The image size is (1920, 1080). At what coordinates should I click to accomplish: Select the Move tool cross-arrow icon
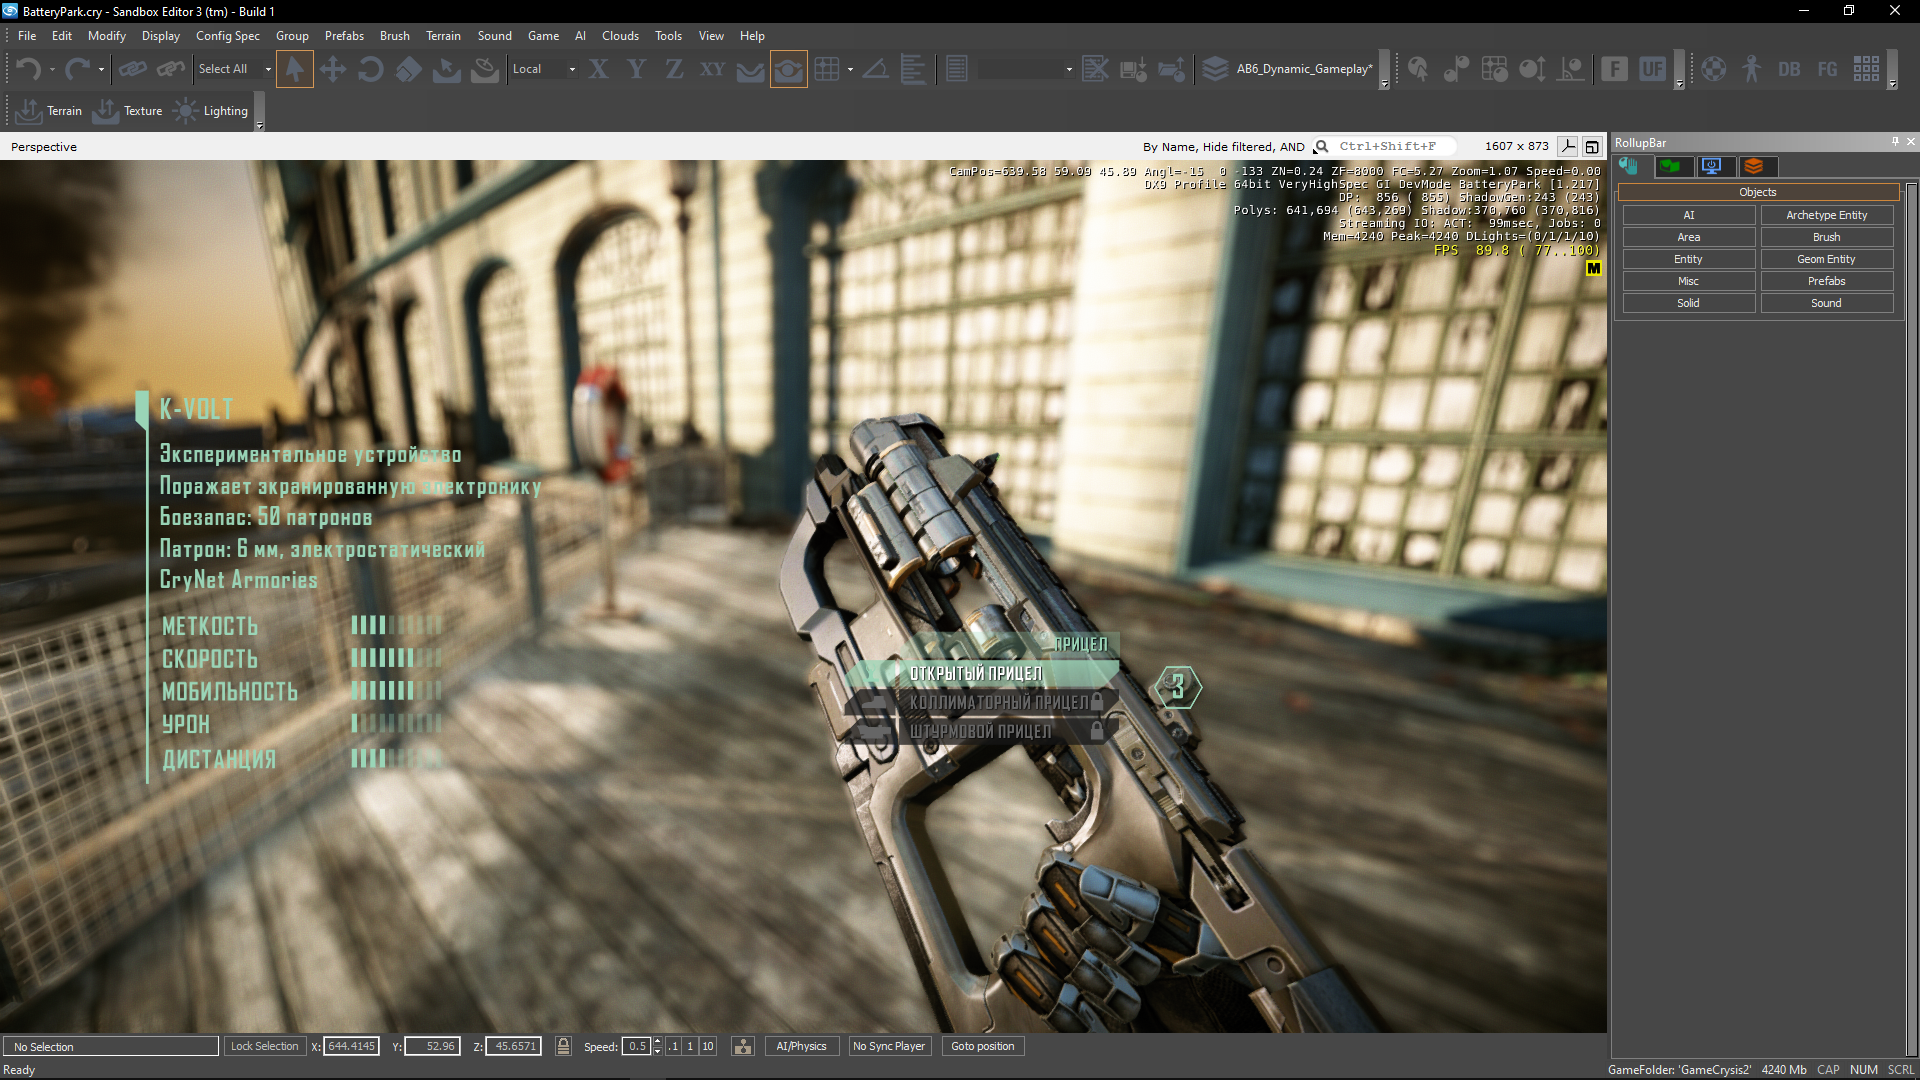tap(332, 69)
